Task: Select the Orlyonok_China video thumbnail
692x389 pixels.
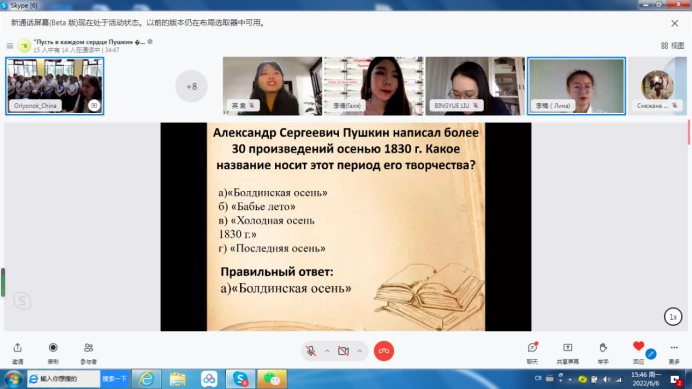Action: tap(55, 86)
